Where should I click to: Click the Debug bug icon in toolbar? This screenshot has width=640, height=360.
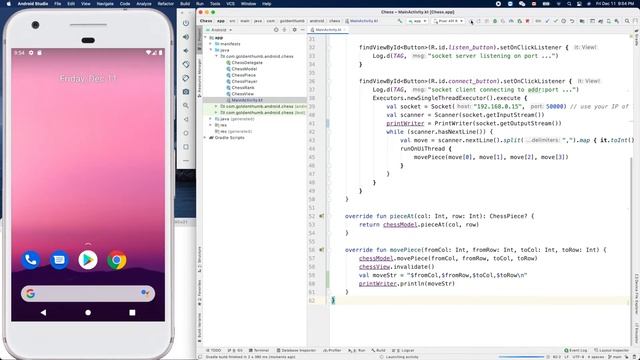point(495,21)
